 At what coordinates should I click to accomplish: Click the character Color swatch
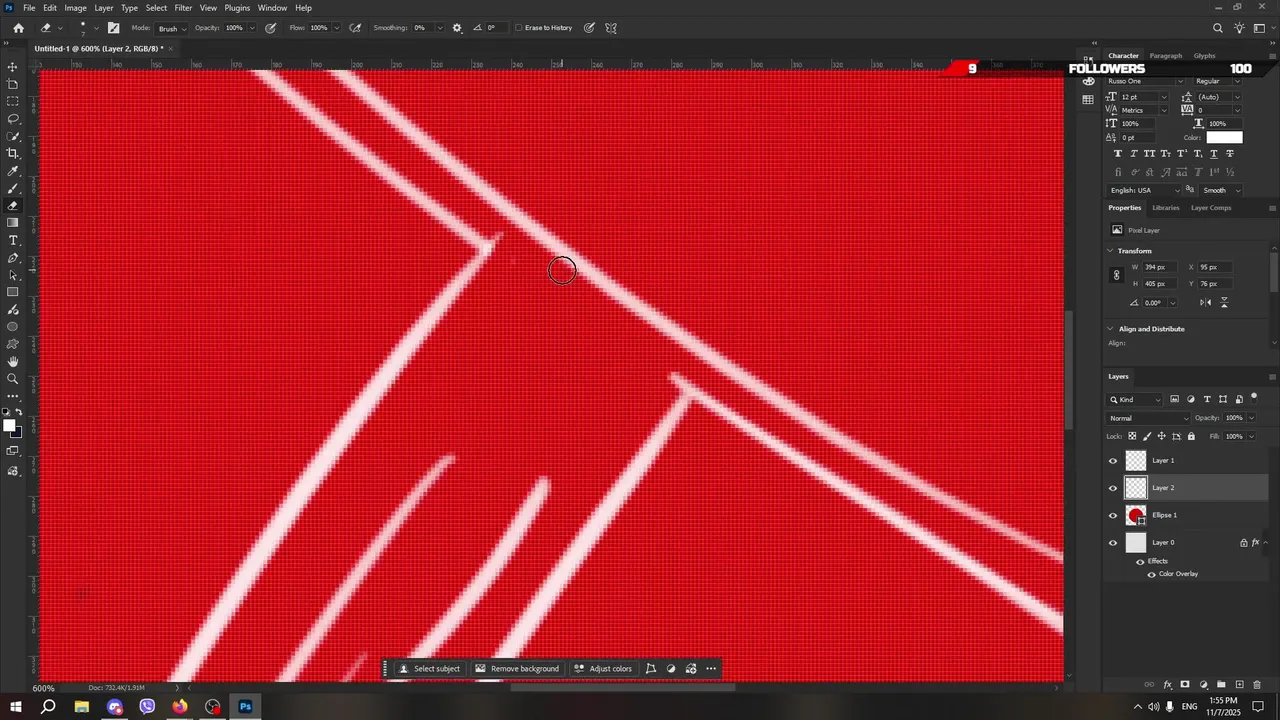[x=1224, y=138]
